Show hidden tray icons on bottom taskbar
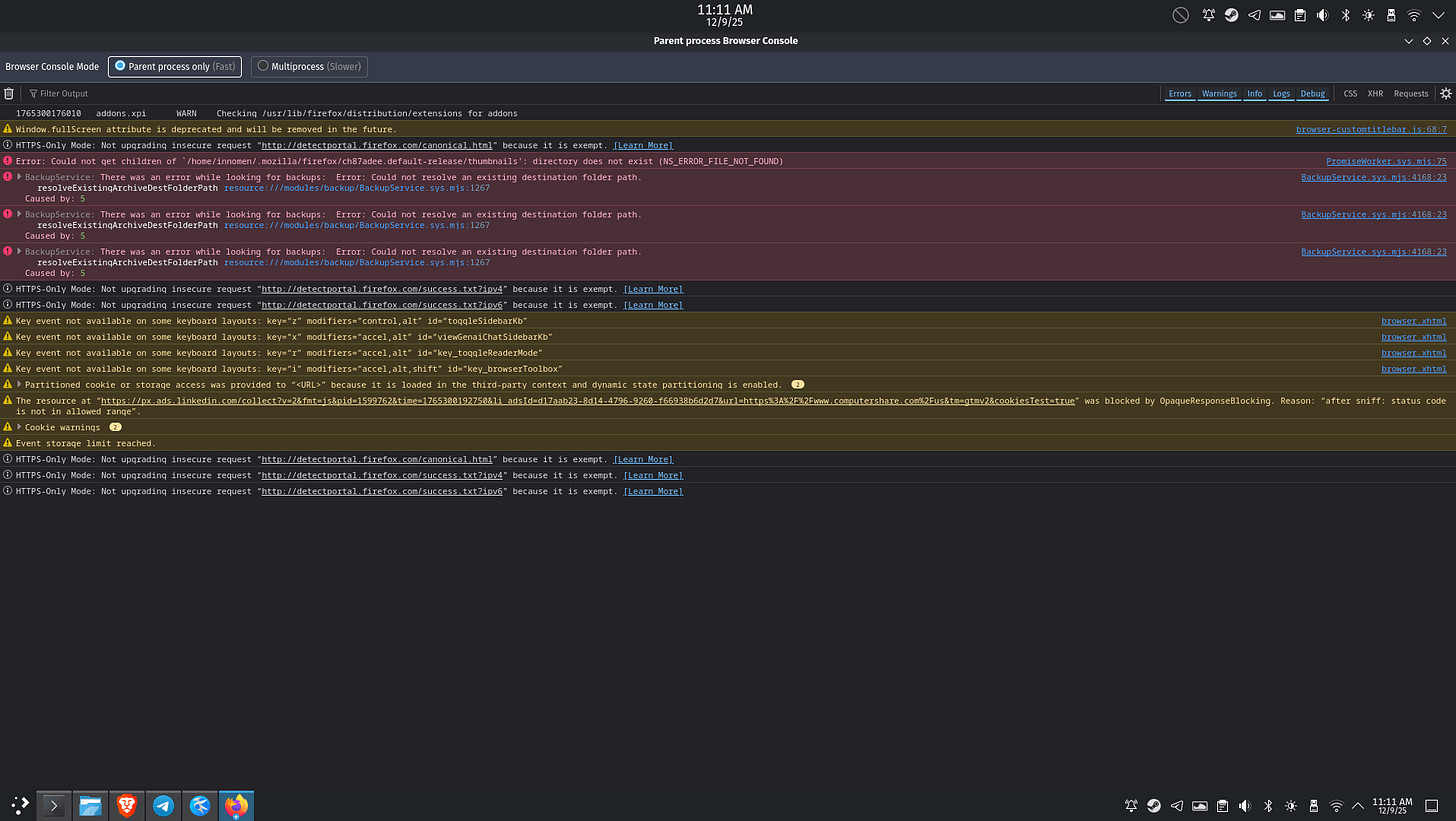Screen dimensions: 1456x821 pos(1358,805)
